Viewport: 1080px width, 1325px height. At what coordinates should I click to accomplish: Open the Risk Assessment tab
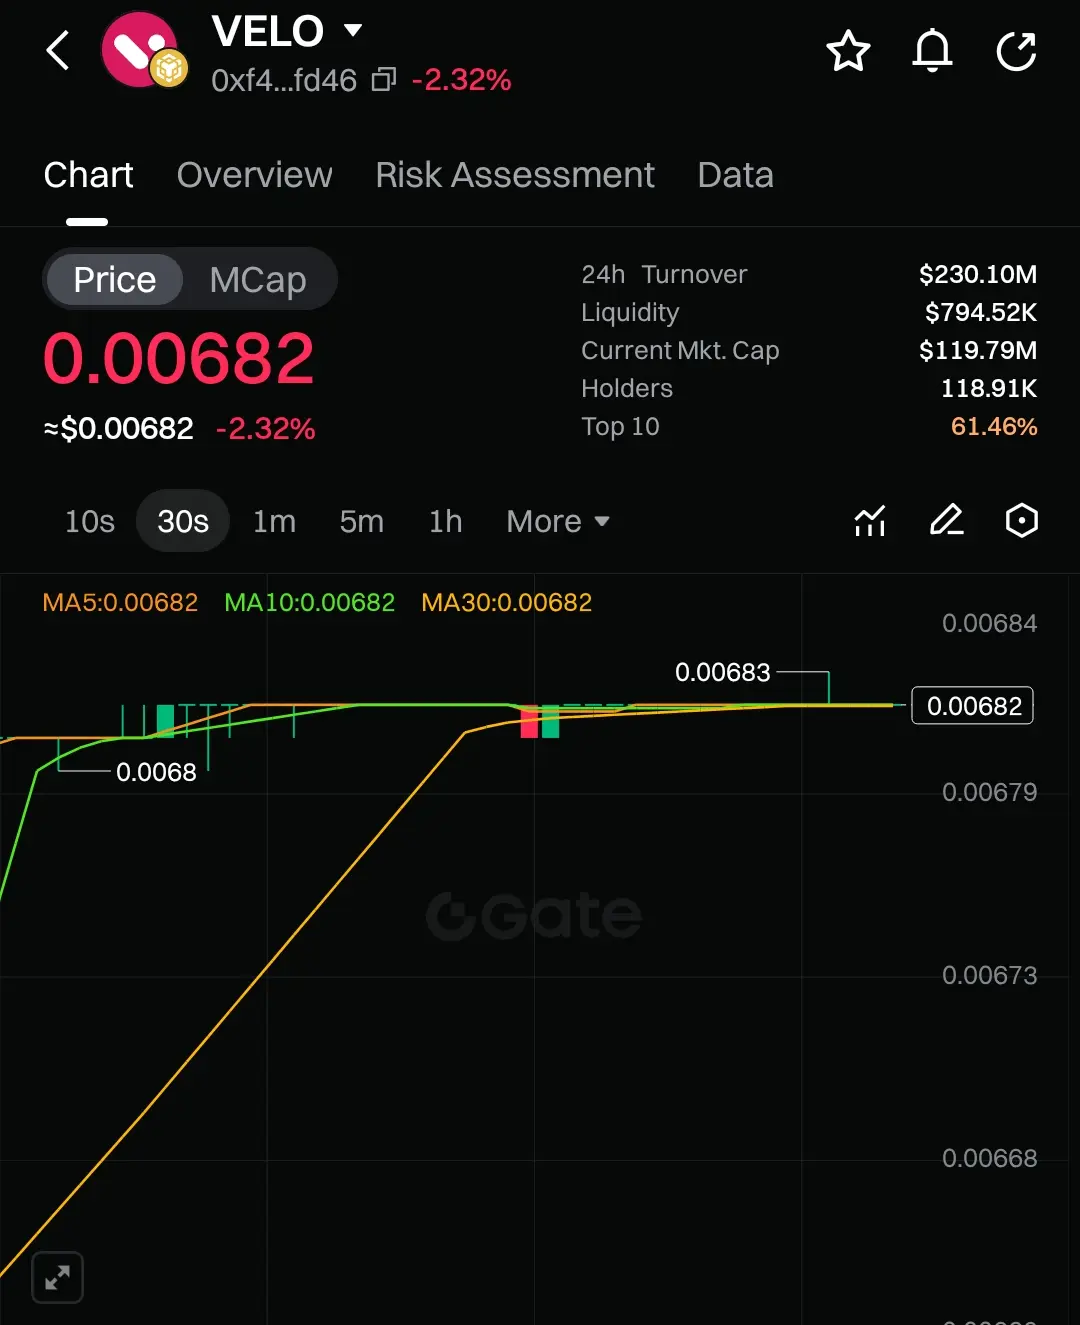click(515, 175)
